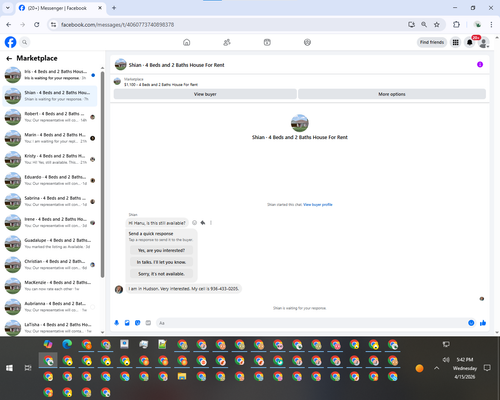Image resolution: width=500 pixels, height=400 pixels.
Task: Open the Eduardo conversation
Action: click(x=50, y=180)
